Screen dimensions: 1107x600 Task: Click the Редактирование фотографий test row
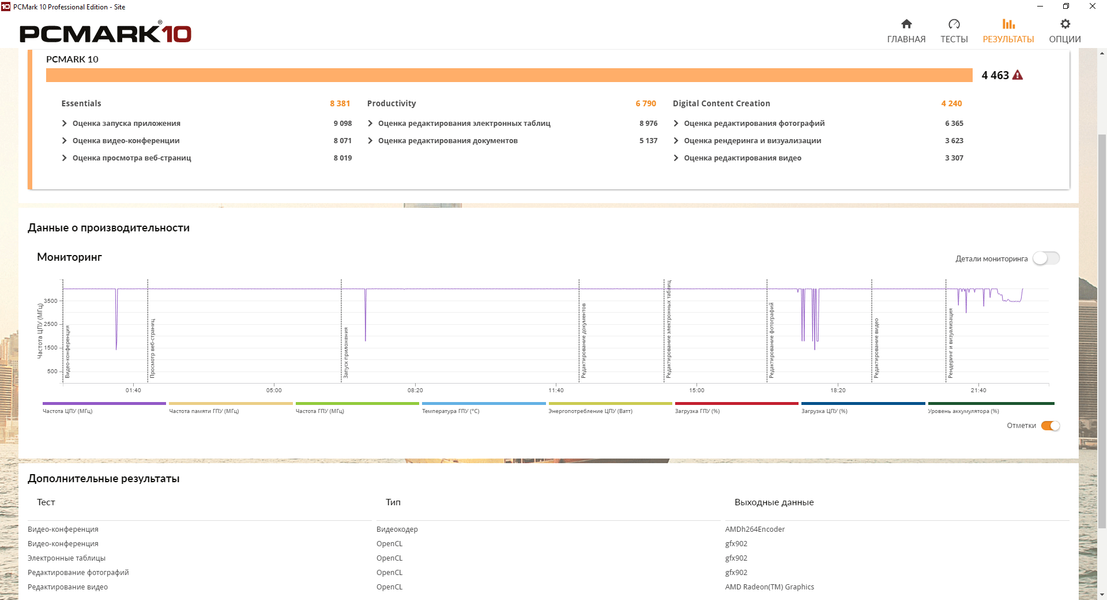point(78,572)
